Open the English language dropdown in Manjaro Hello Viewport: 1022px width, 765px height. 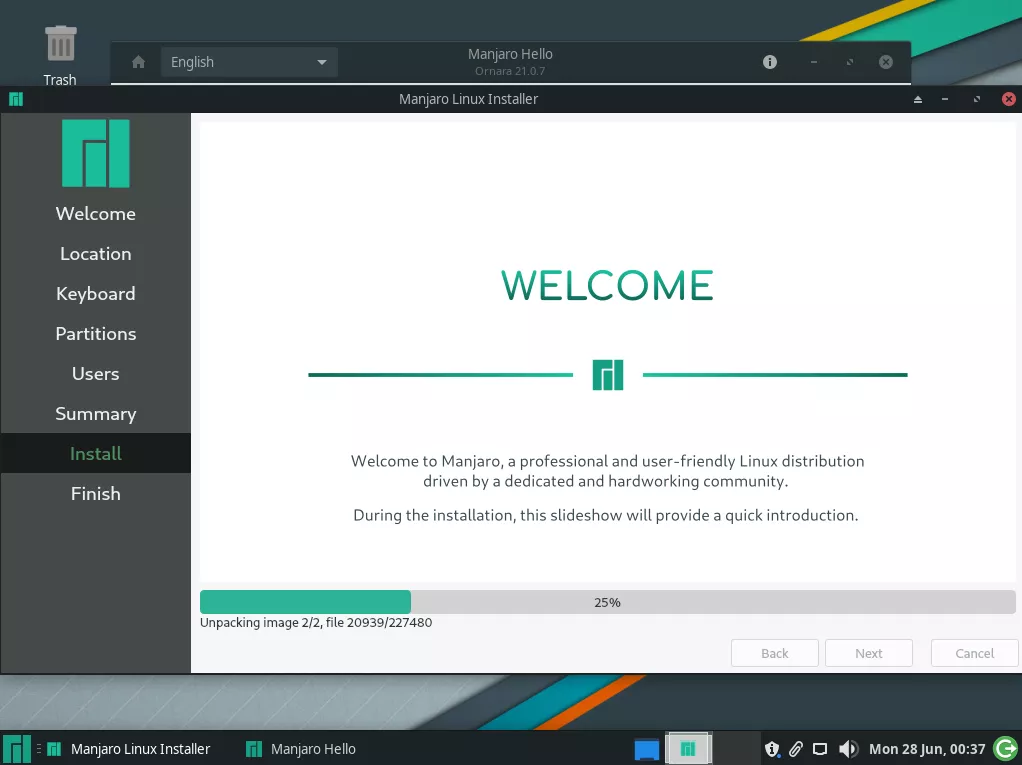249,62
